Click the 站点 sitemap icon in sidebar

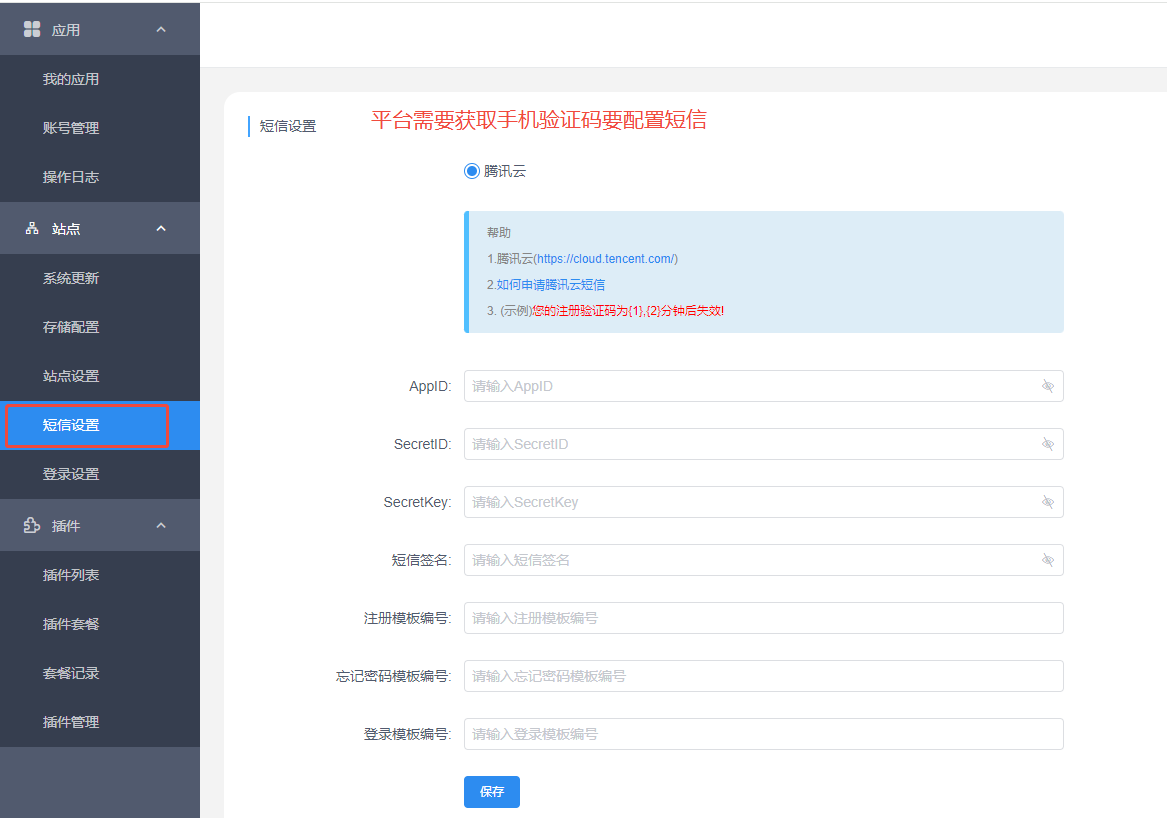32,229
